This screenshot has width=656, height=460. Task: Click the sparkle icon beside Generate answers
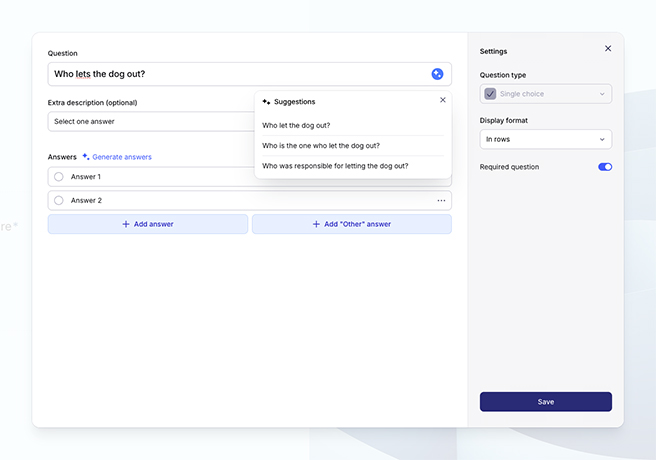click(x=86, y=157)
